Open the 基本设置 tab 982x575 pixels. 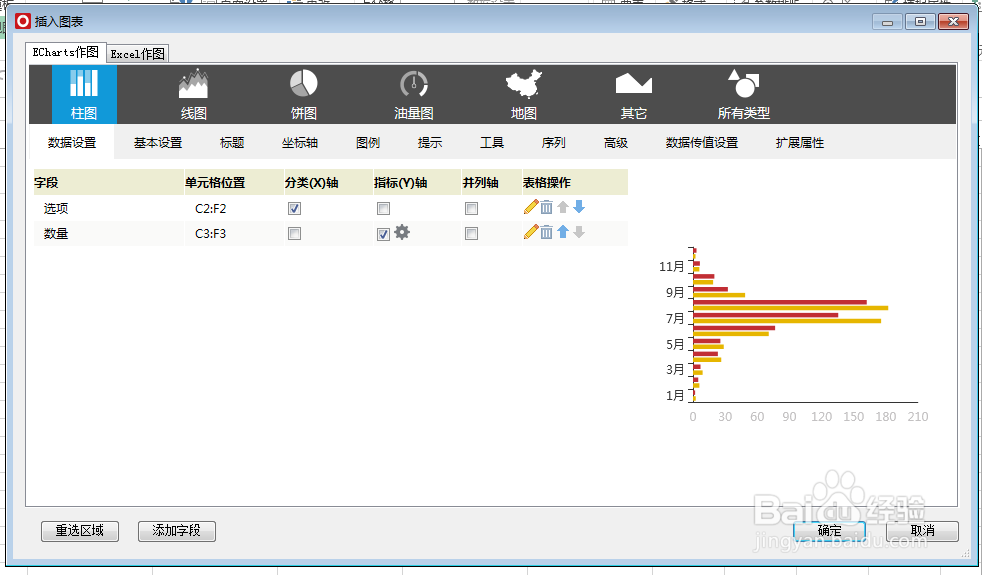click(x=158, y=143)
